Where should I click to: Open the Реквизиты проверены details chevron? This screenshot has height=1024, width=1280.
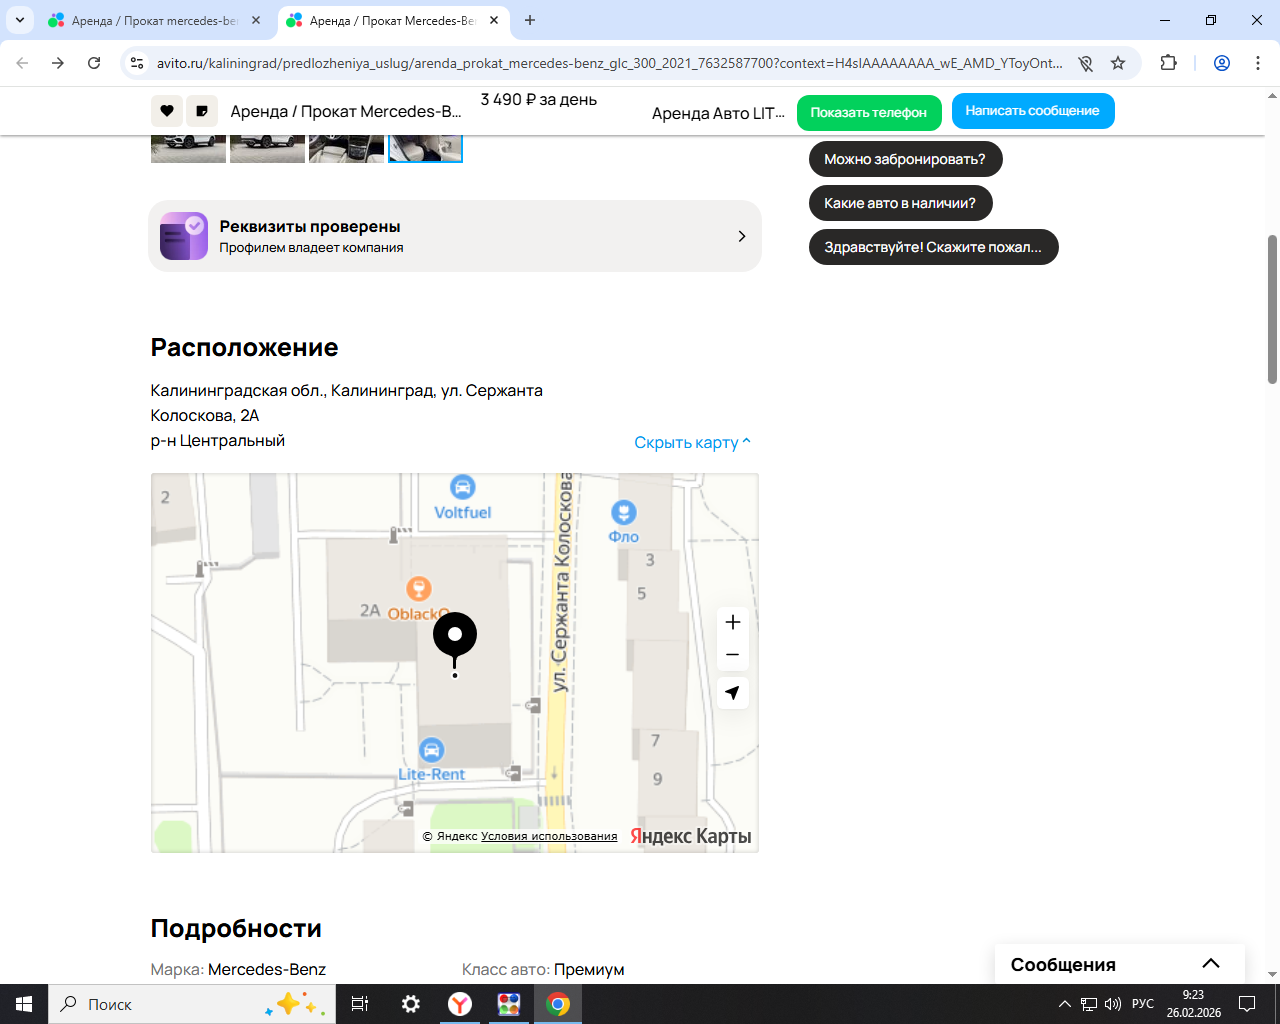pos(741,236)
